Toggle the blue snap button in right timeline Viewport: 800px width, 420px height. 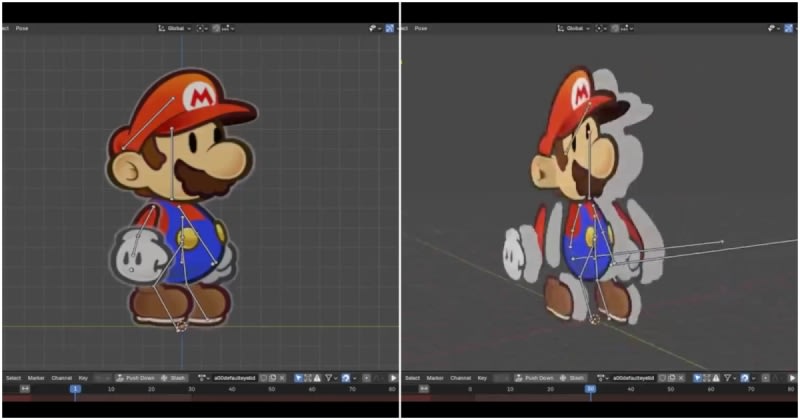click(x=746, y=378)
